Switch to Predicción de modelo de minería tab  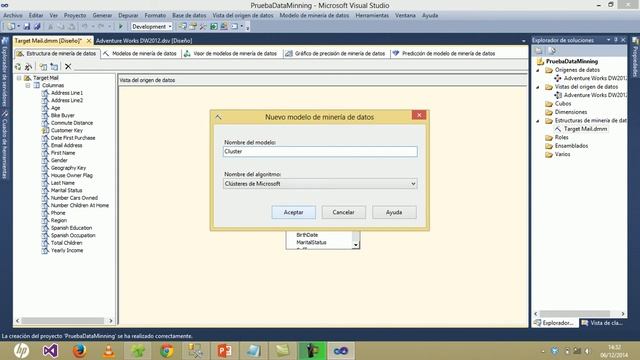coord(444,53)
